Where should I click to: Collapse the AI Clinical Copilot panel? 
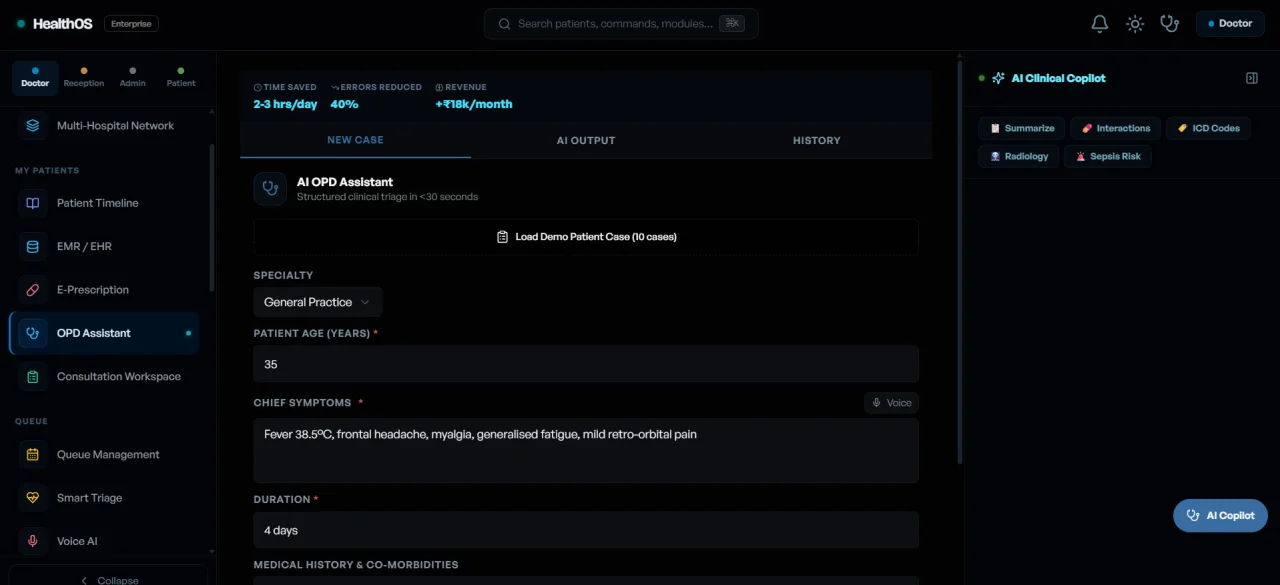pos(1252,78)
